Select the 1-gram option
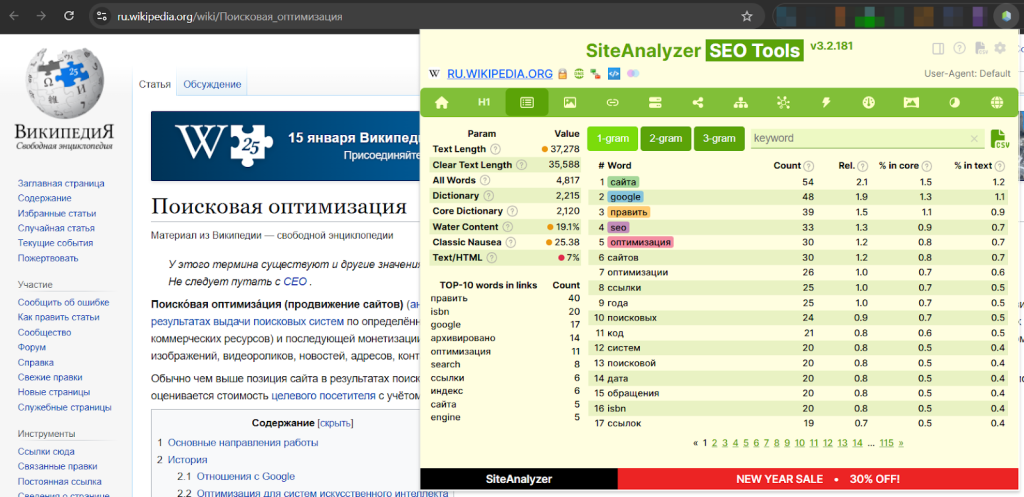 point(610,139)
